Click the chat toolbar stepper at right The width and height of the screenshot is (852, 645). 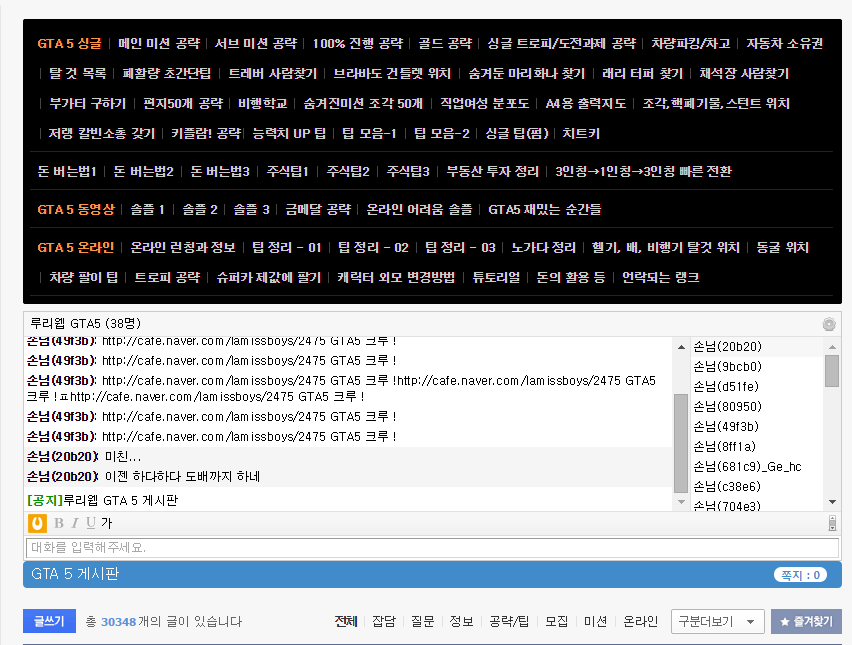coord(832,523)
